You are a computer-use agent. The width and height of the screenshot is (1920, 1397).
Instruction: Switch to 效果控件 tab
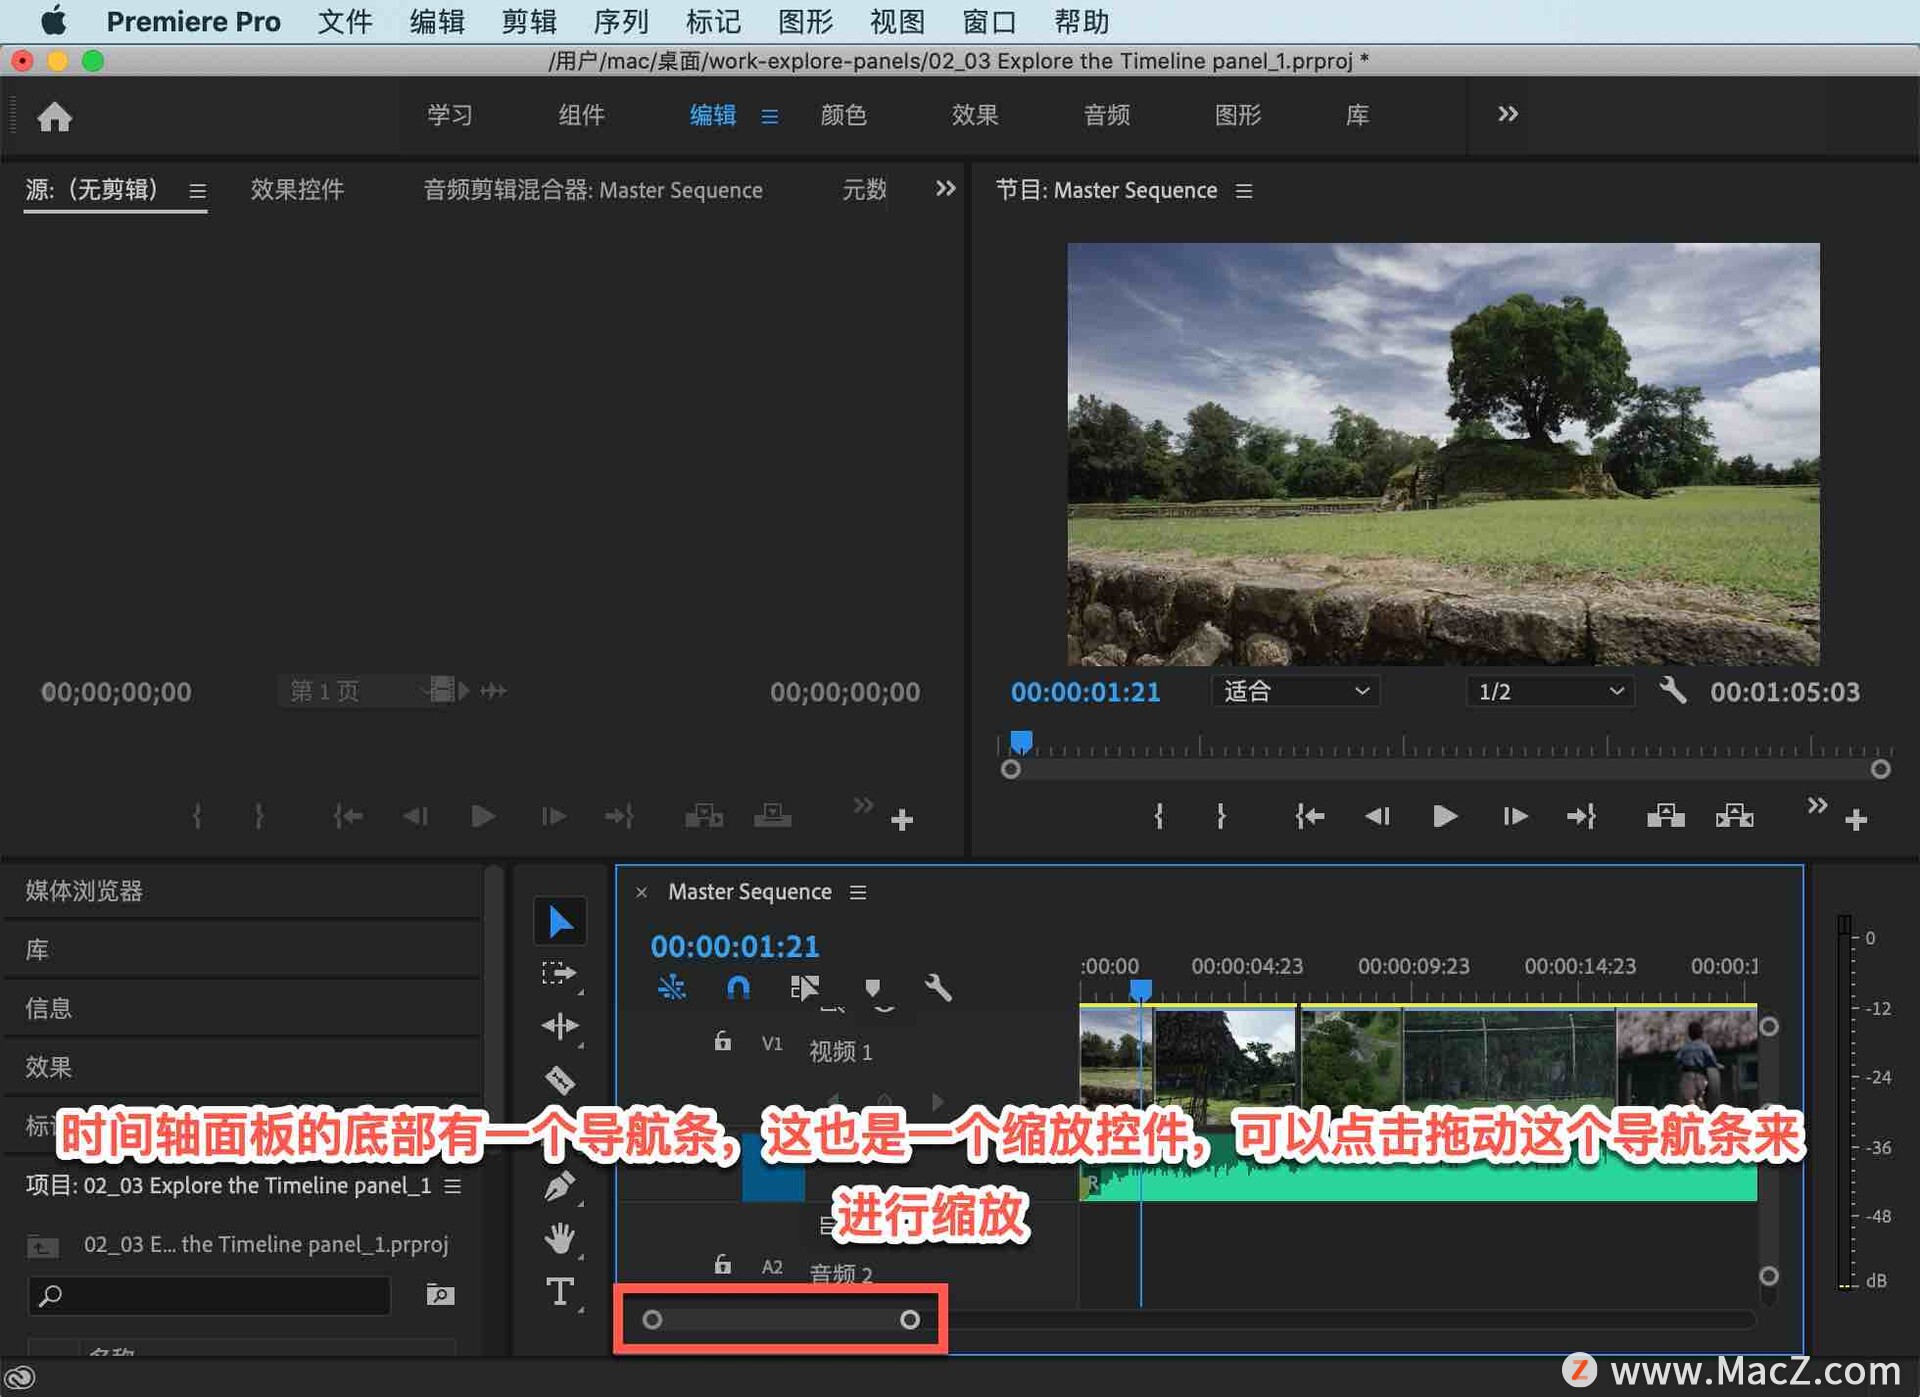pos(297,189)
